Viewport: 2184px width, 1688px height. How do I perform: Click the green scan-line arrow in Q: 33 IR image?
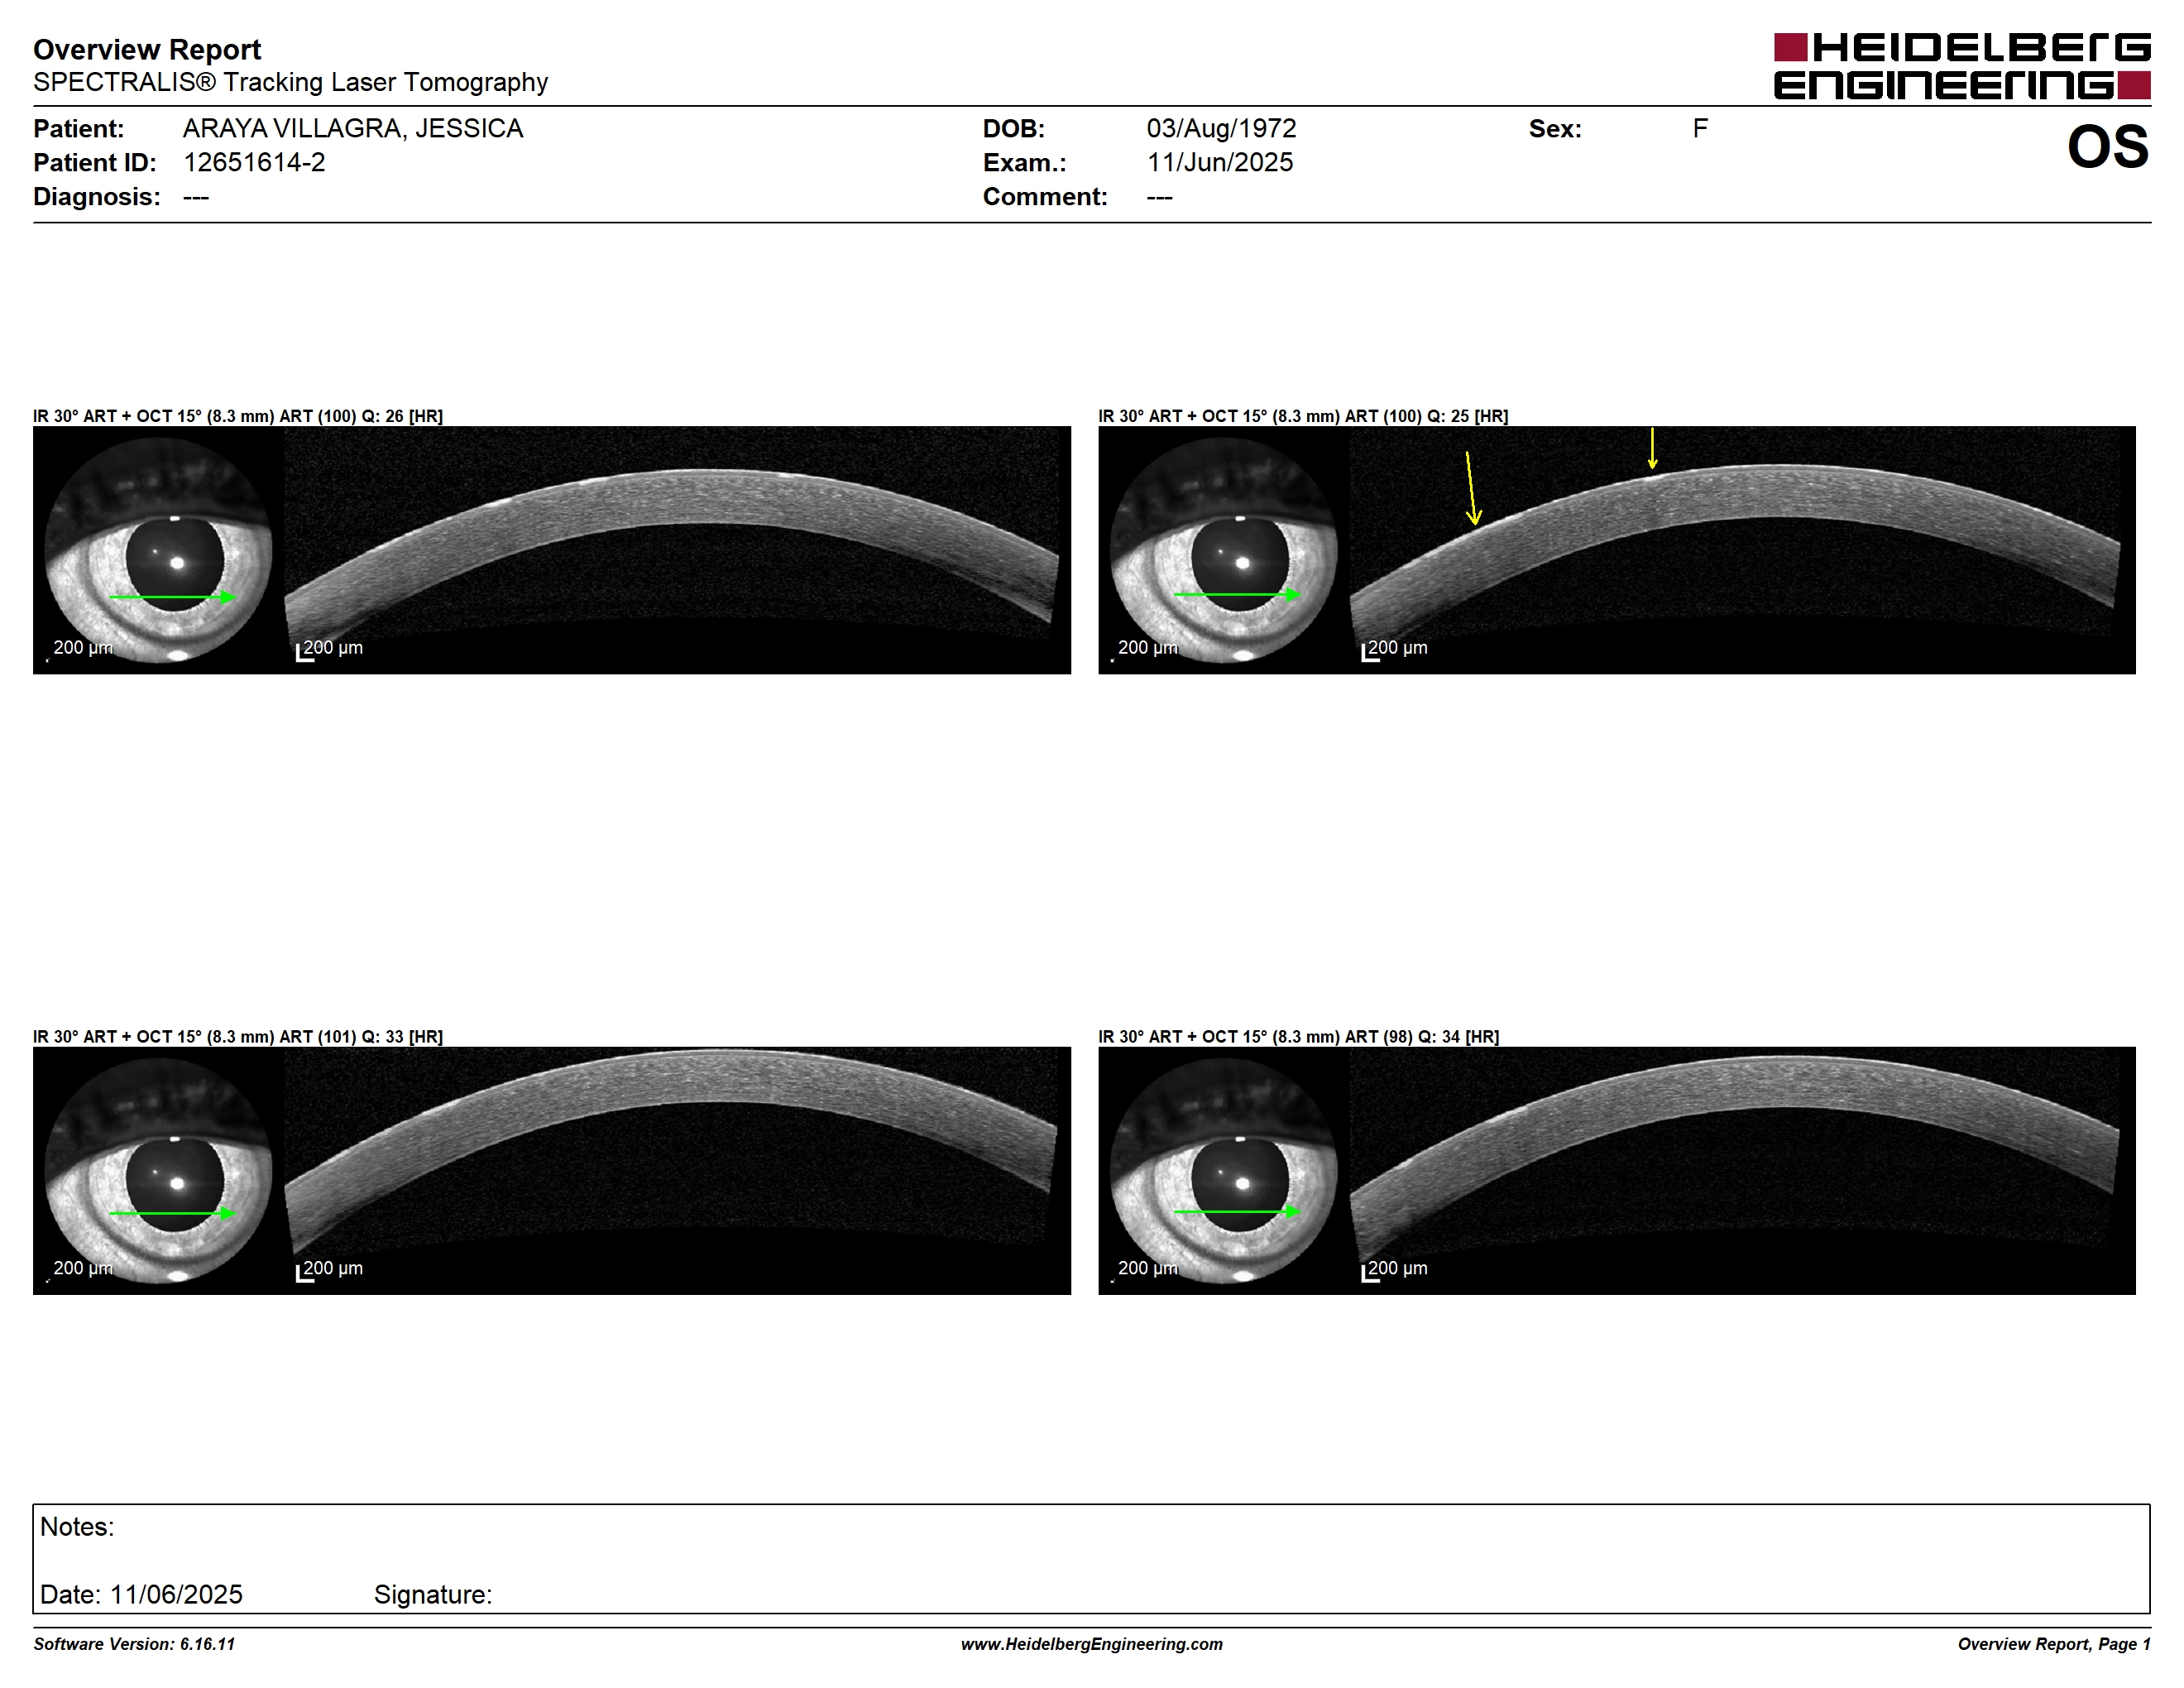[172, 1214]
